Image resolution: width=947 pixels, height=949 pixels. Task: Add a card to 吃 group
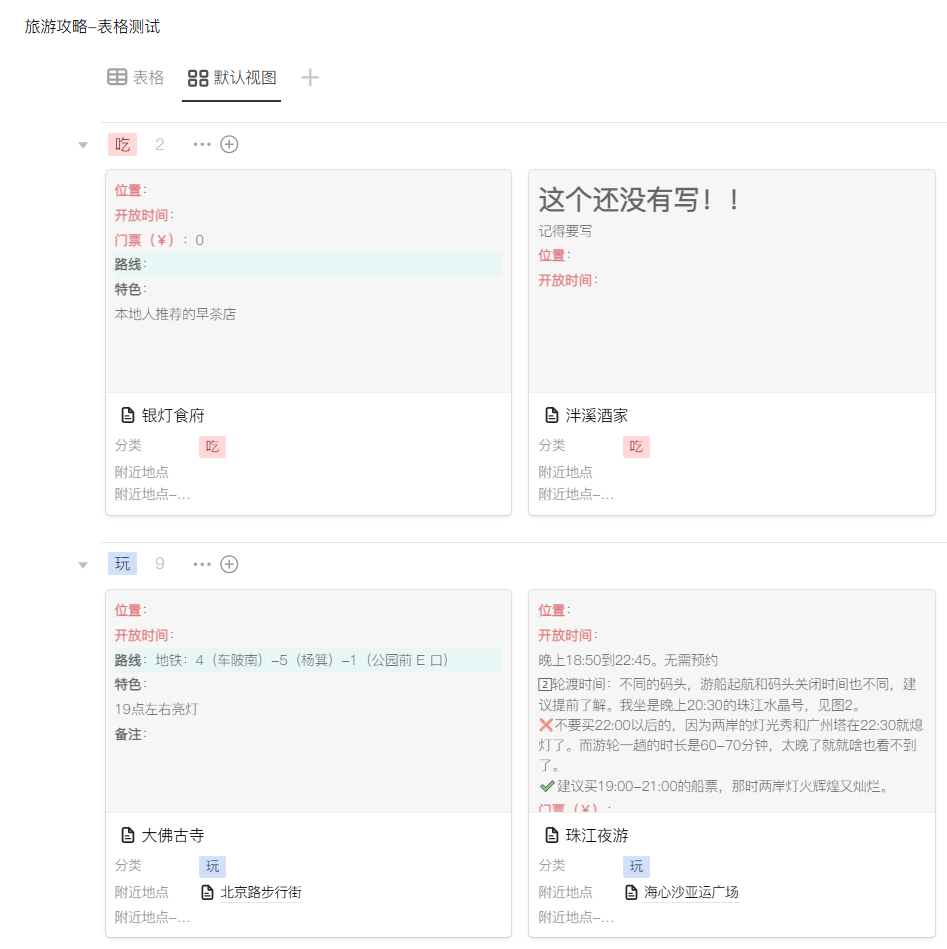coord(229,145)
